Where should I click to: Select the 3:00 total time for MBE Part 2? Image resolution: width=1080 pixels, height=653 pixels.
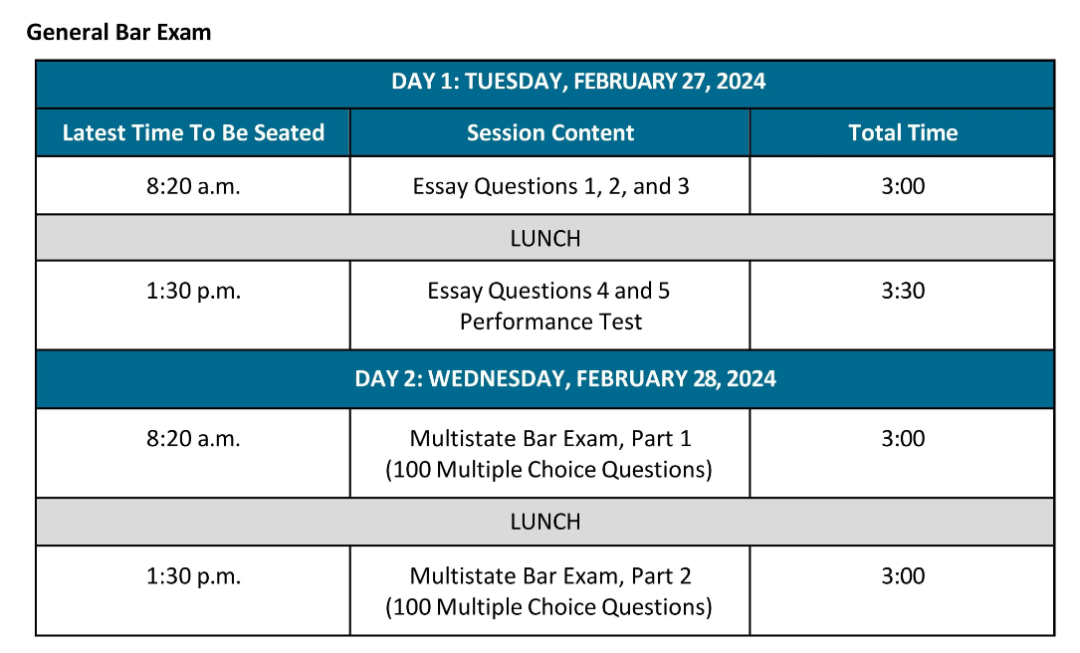pyautogui.click(x=902, y=590)
